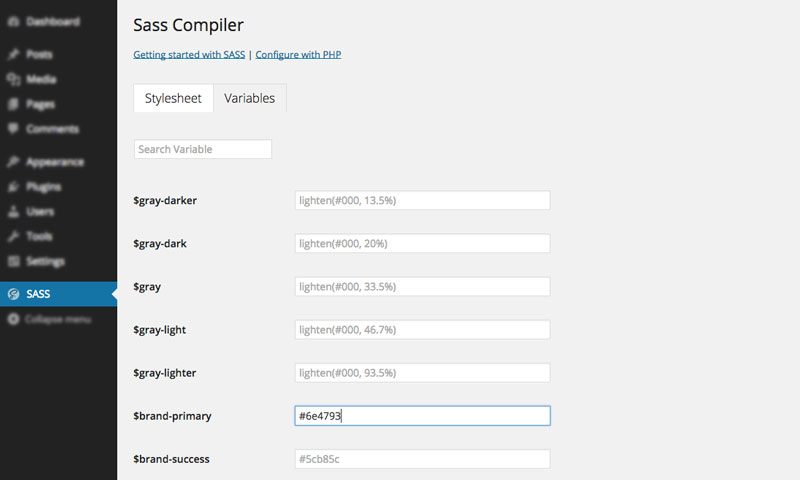Select the Users person icon
Screen dimensions: 800x480
point(14,211)
